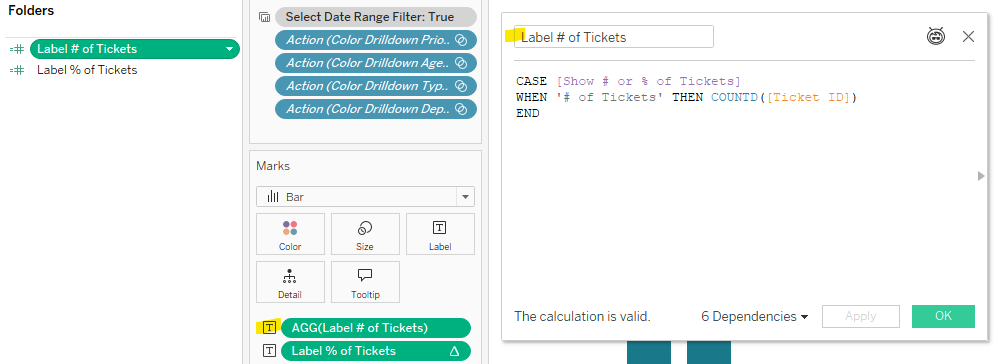Open the Detail marks card
Image resolution: width=1003 pixels, height=364 pixels.
(290, 282)
